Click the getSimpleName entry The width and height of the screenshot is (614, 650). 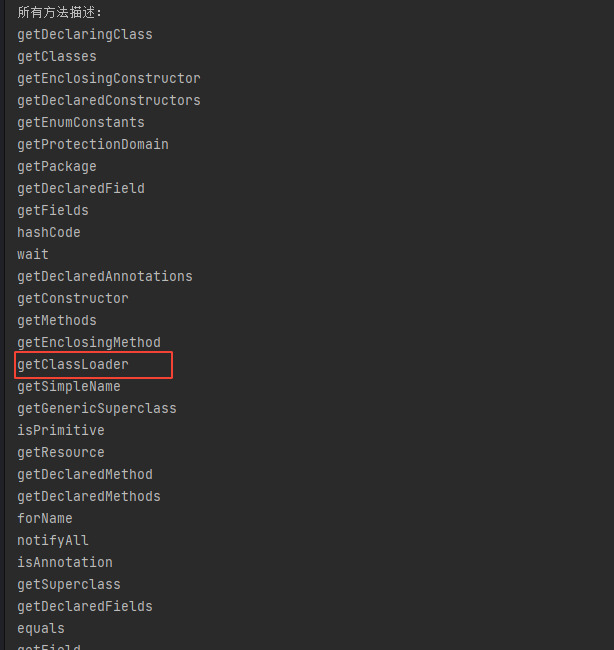69,387
